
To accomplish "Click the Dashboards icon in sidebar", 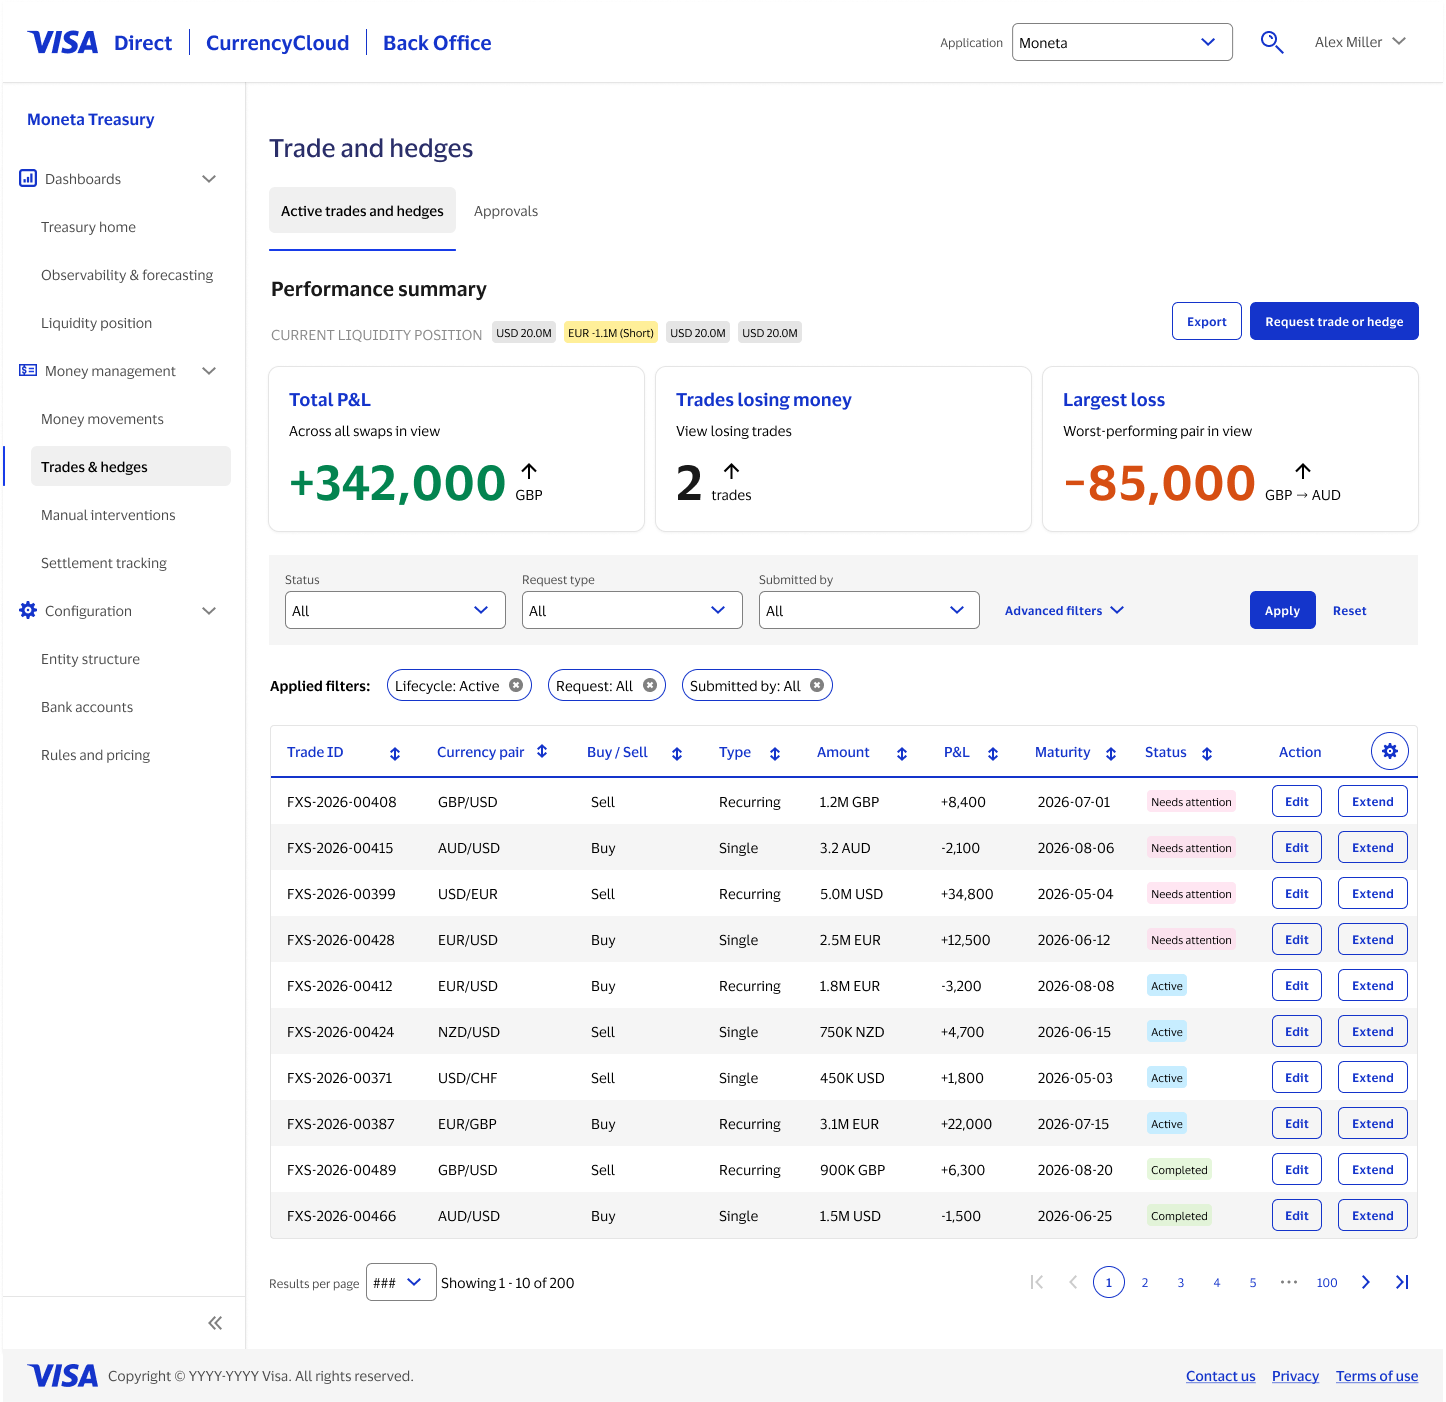I will [28, 178].
